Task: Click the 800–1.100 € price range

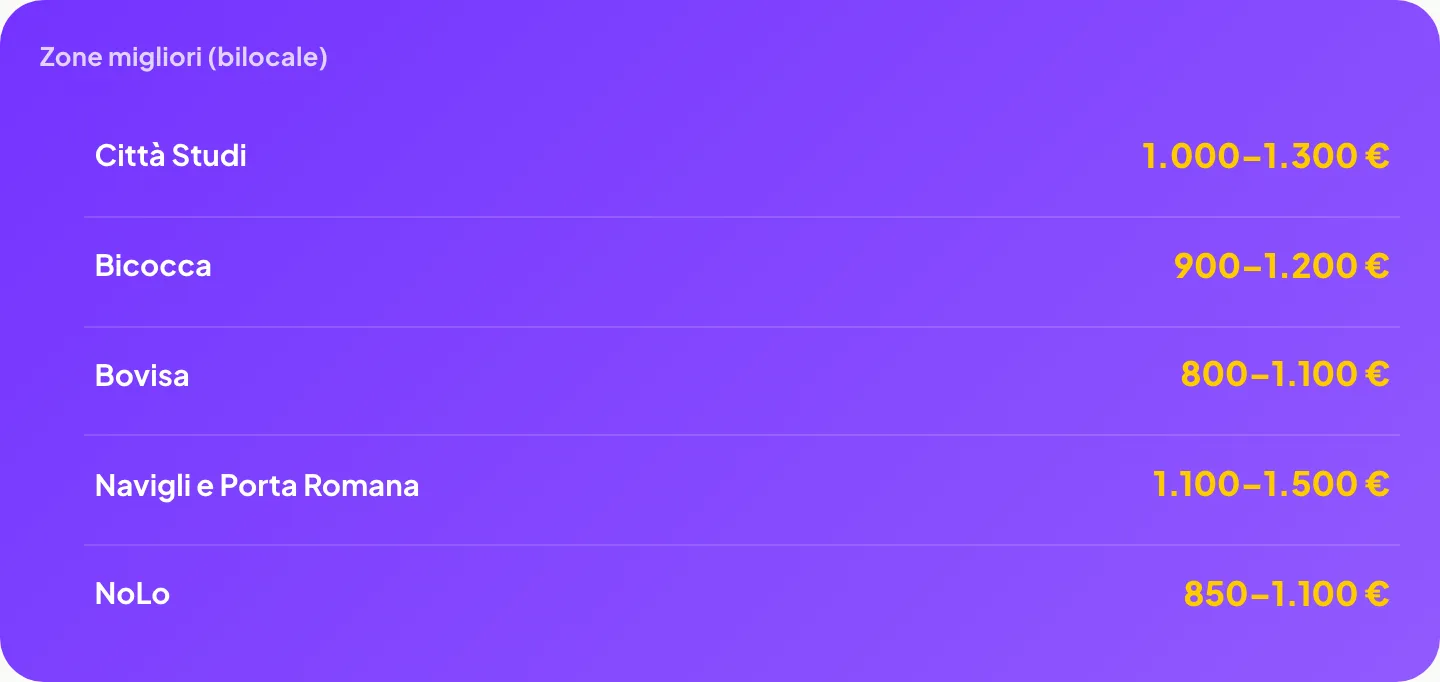Action: tap(1285, 375)
